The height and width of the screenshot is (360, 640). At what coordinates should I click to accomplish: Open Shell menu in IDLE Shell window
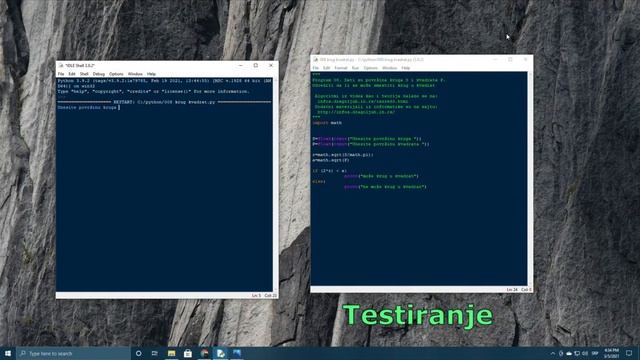84,74
